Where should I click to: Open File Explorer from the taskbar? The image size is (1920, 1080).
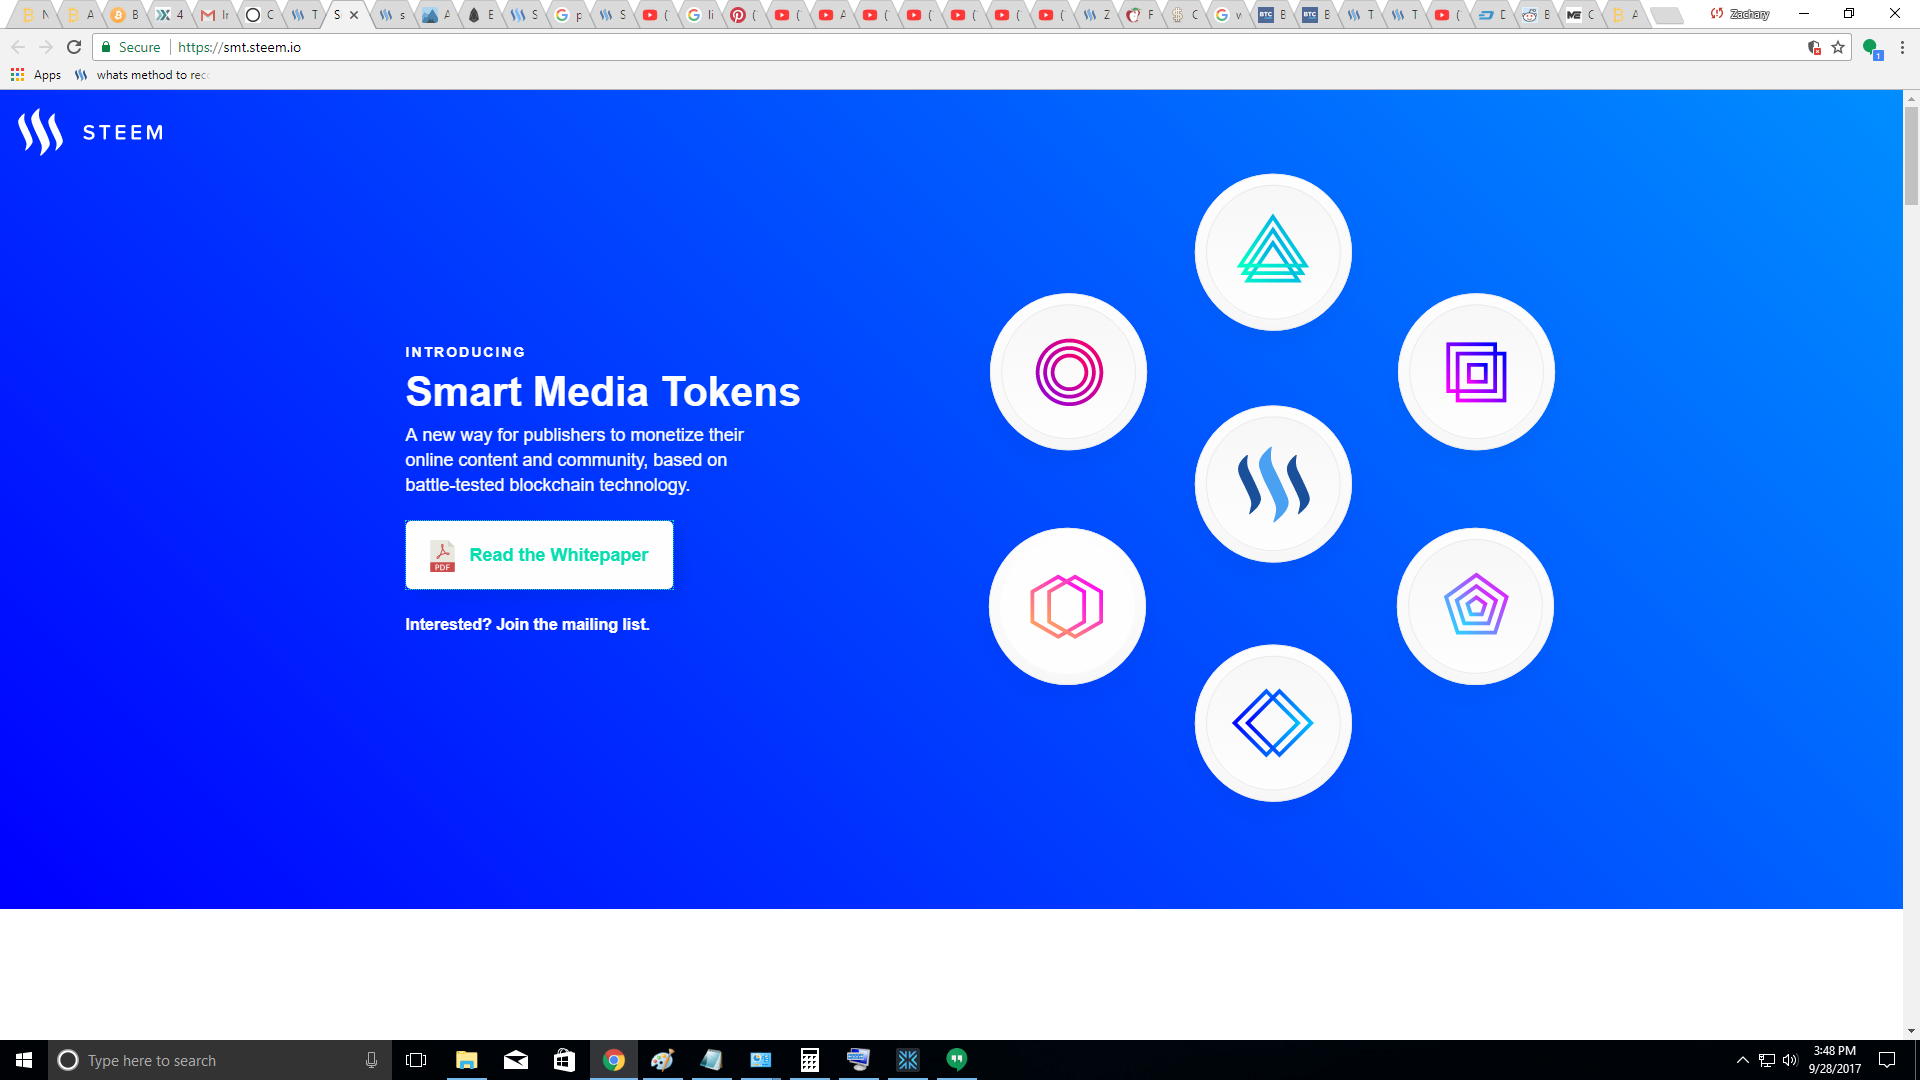pyautogui.click(x=466, y=1060)
